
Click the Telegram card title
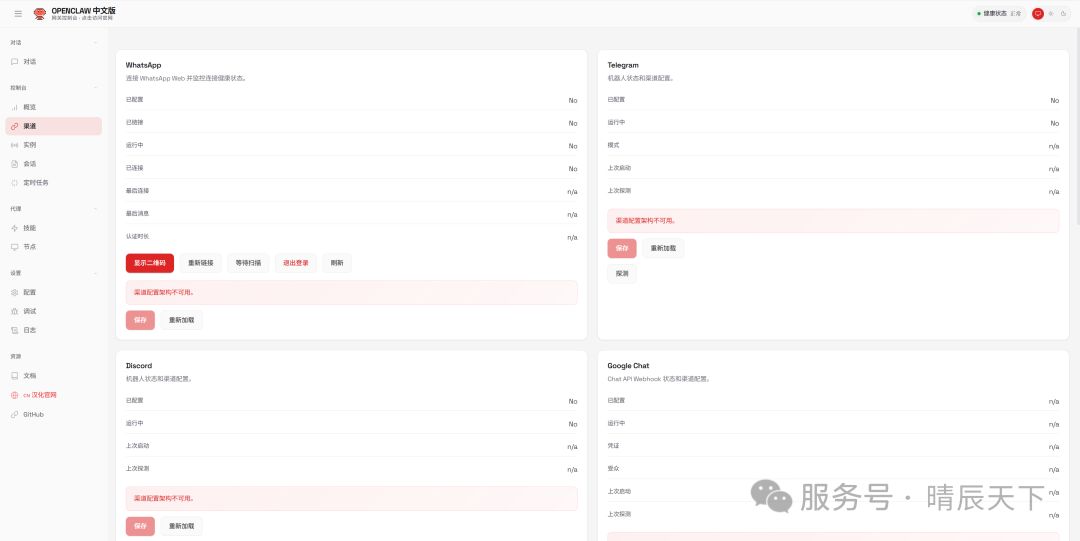(623, 65)
